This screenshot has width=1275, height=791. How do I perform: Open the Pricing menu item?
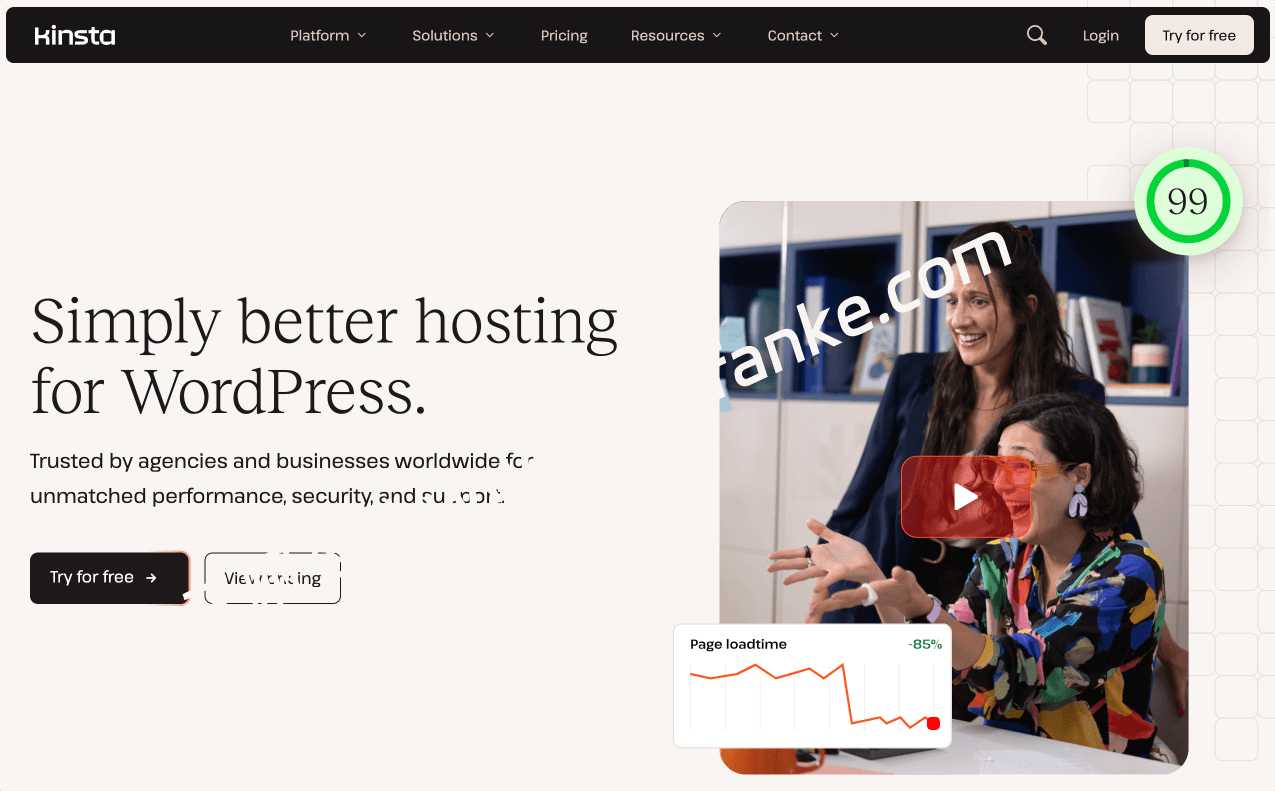point(564,35)
